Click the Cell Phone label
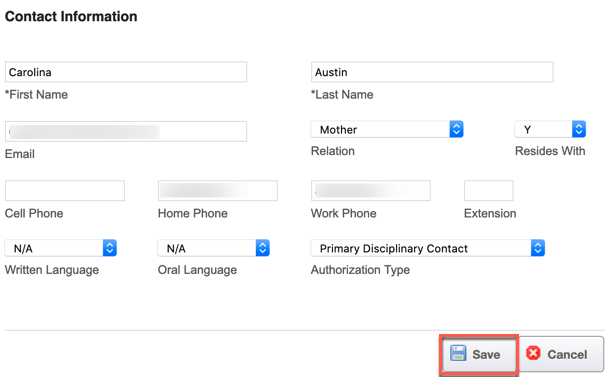613x377 pixels. tap(34, 214)
